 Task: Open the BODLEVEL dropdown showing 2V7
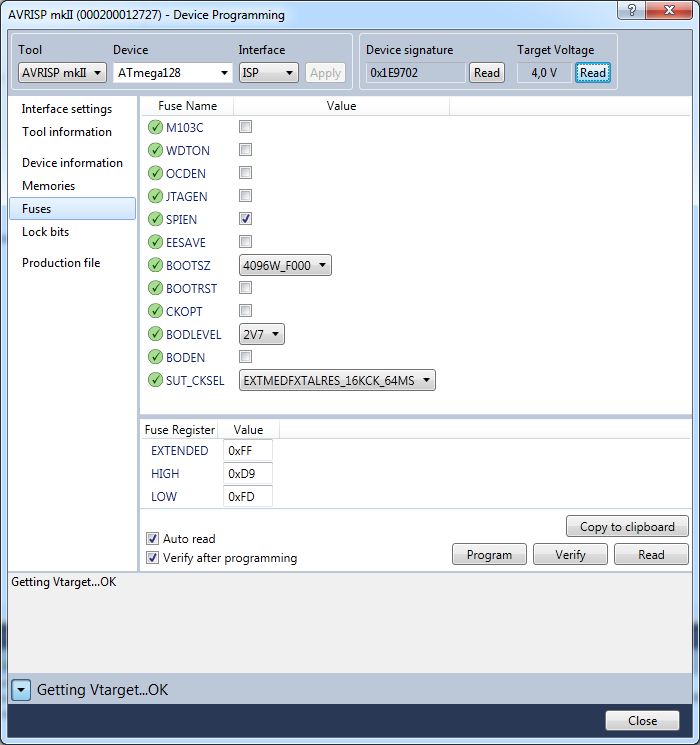pyautogui.click(x=262, y=334)
